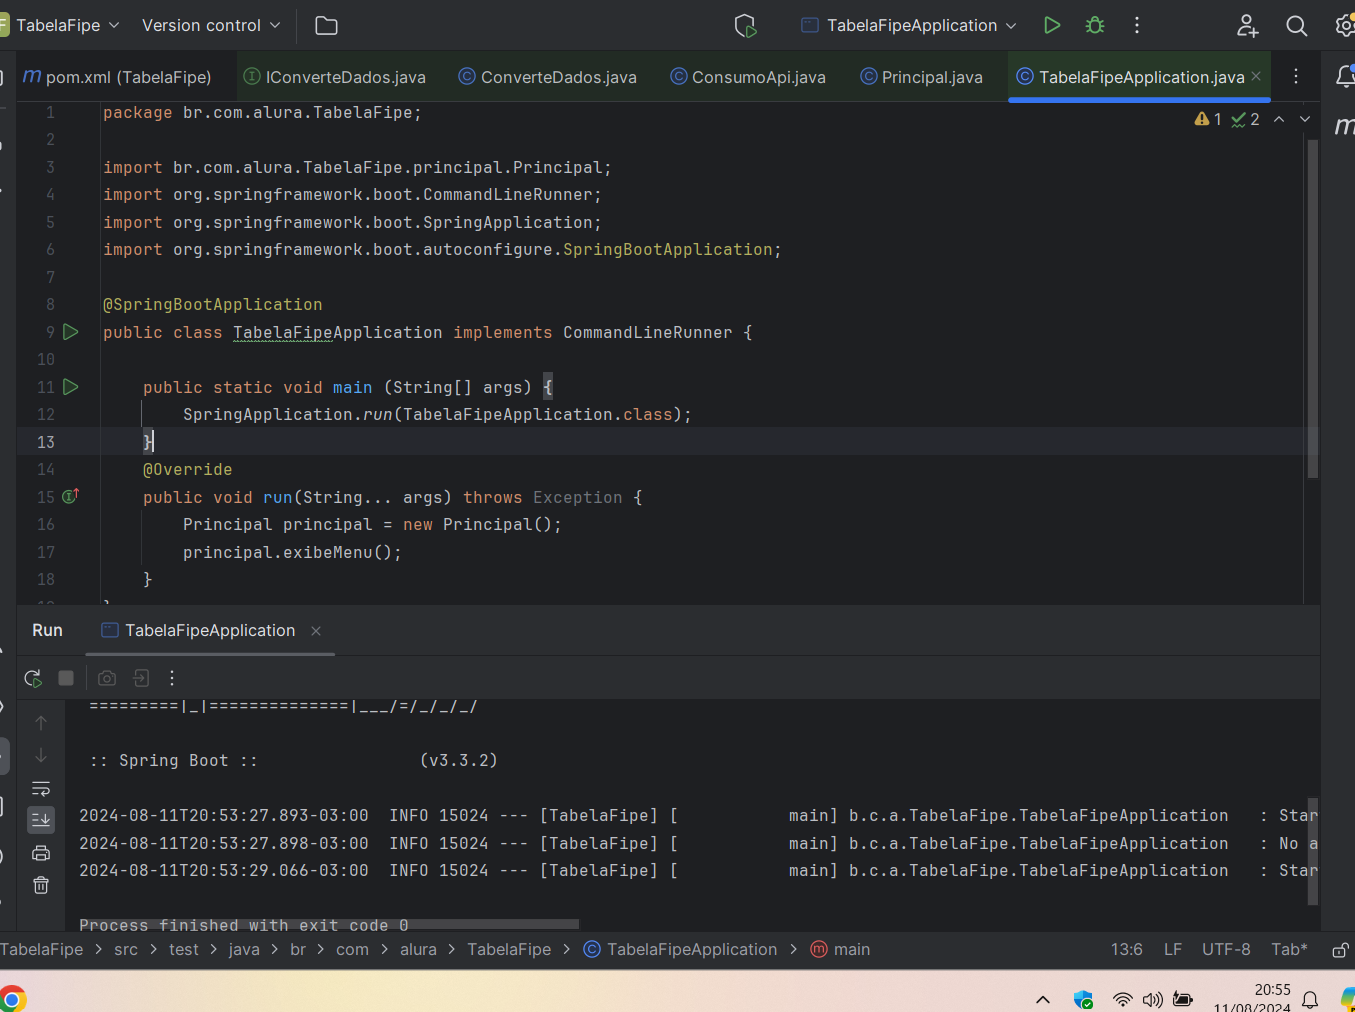Navigate up the stack trace arrow

41,723
